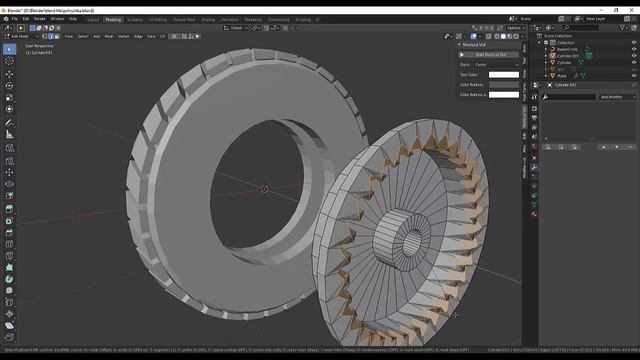
Task: Switch viewport to Material Preview shading
Action: (510, 36)
